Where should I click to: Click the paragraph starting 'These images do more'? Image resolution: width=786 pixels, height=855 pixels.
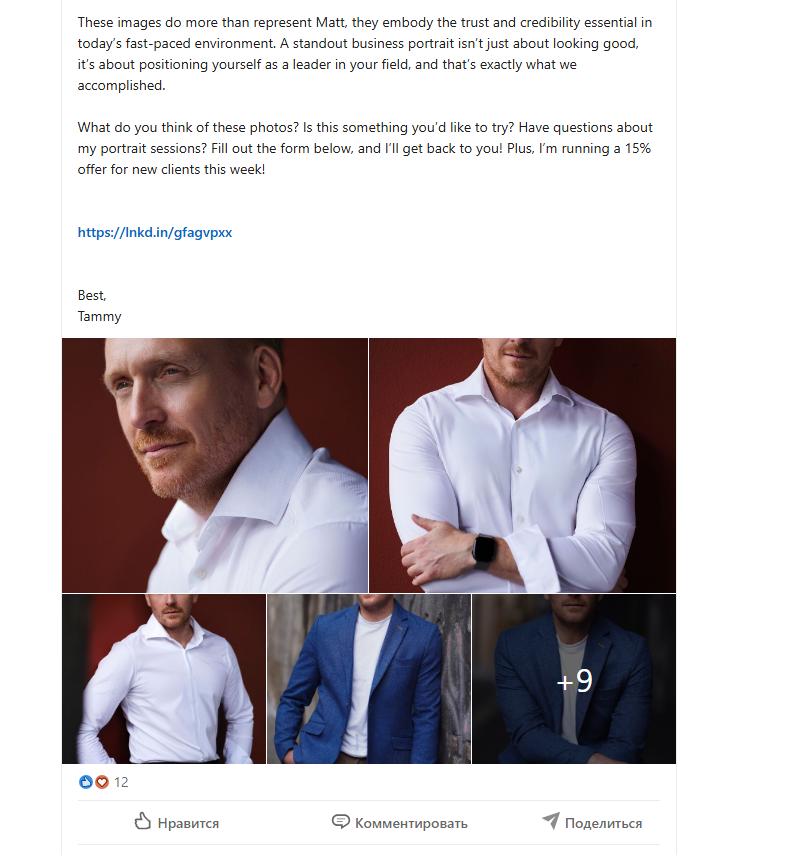click(x=364, y=54)
